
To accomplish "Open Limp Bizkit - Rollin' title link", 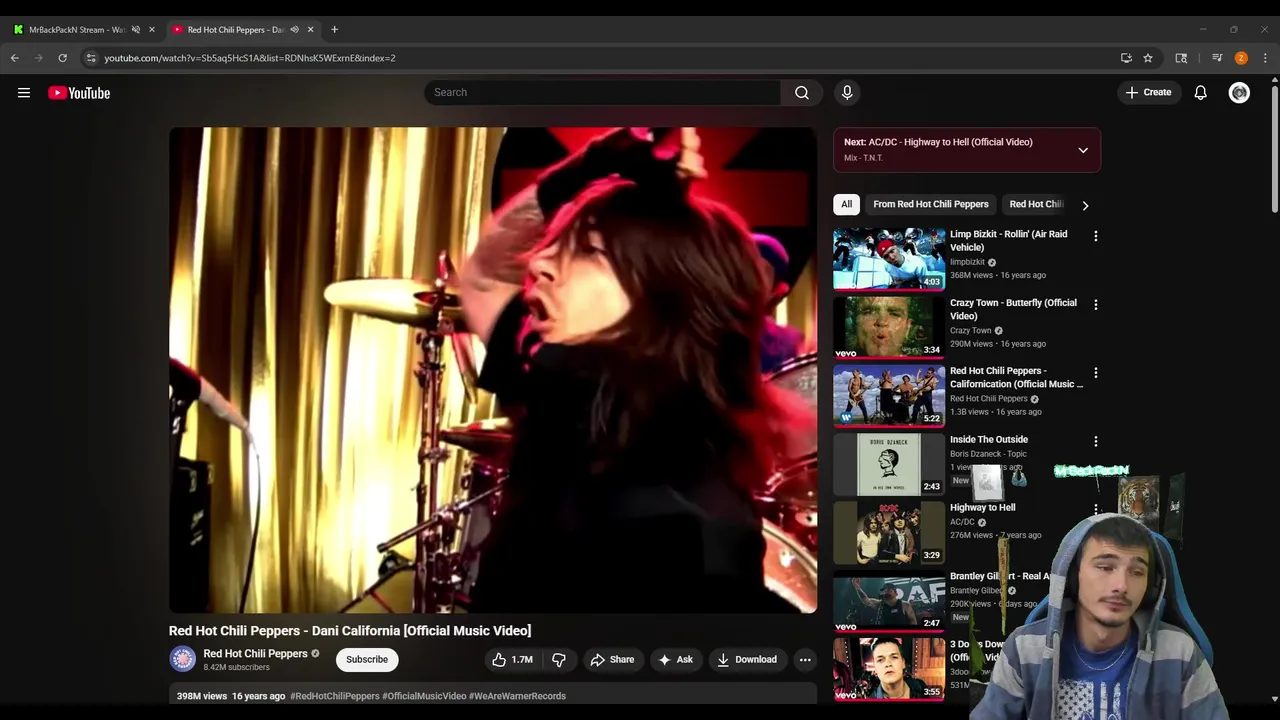I will 1008,241.
